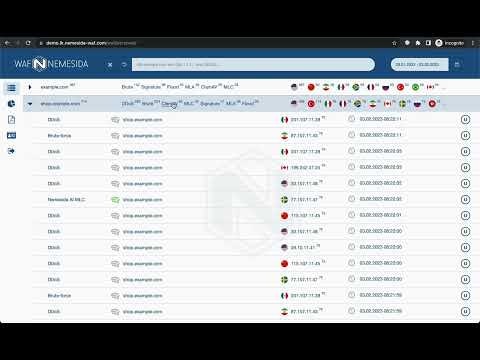Image resolution: width=480 pixels, height=360 pixels.
Task: Click the browser back arrow
Action: 7,43
